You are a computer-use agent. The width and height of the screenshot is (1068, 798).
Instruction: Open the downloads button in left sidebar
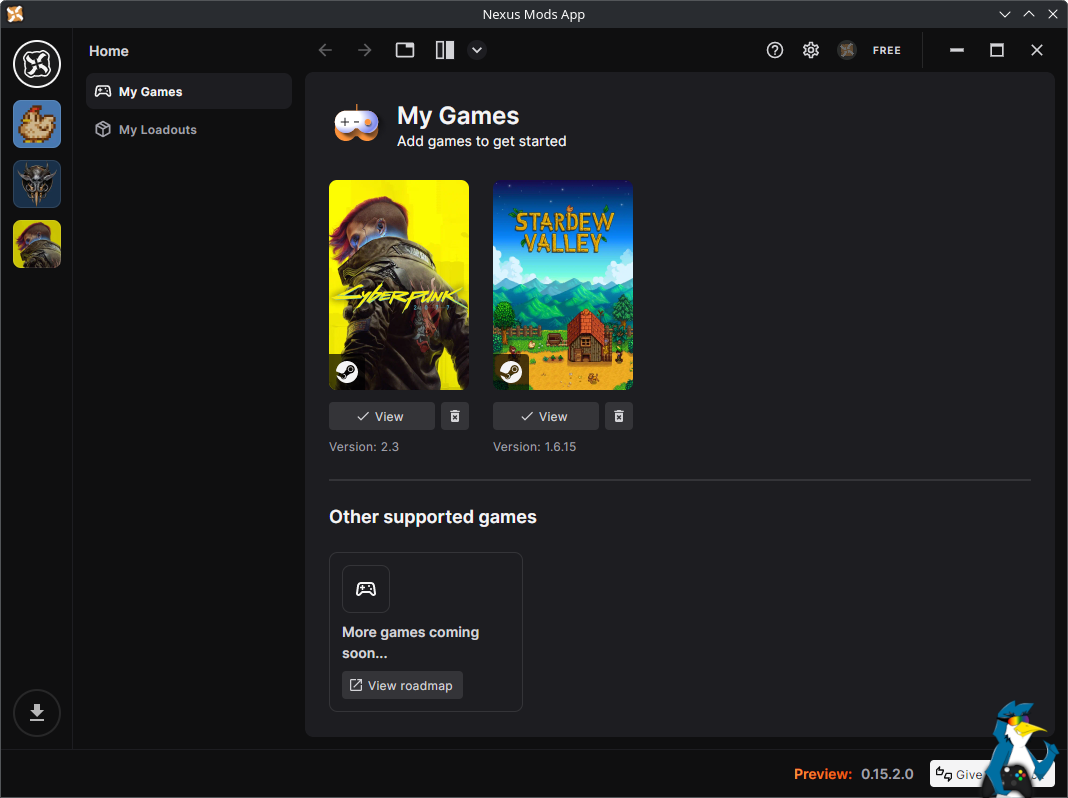(x=37, y=713)
